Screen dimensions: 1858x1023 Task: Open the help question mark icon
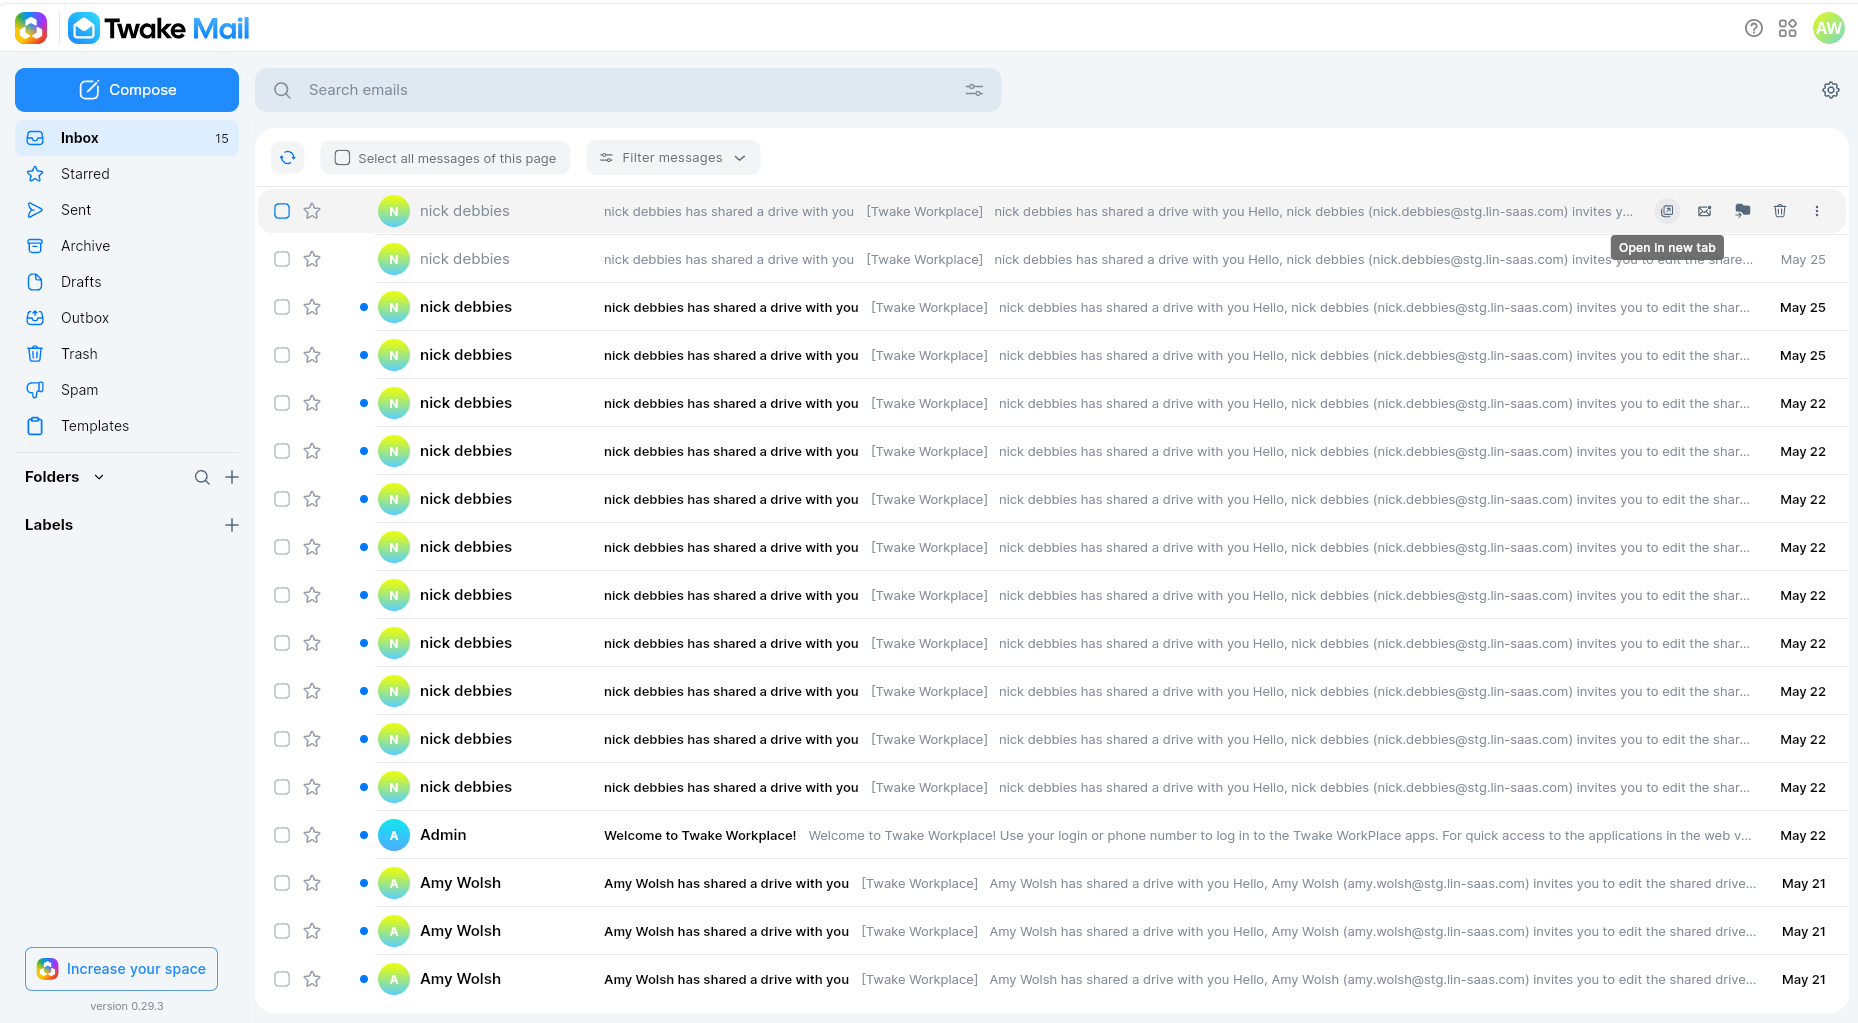tap(1754, 28)
